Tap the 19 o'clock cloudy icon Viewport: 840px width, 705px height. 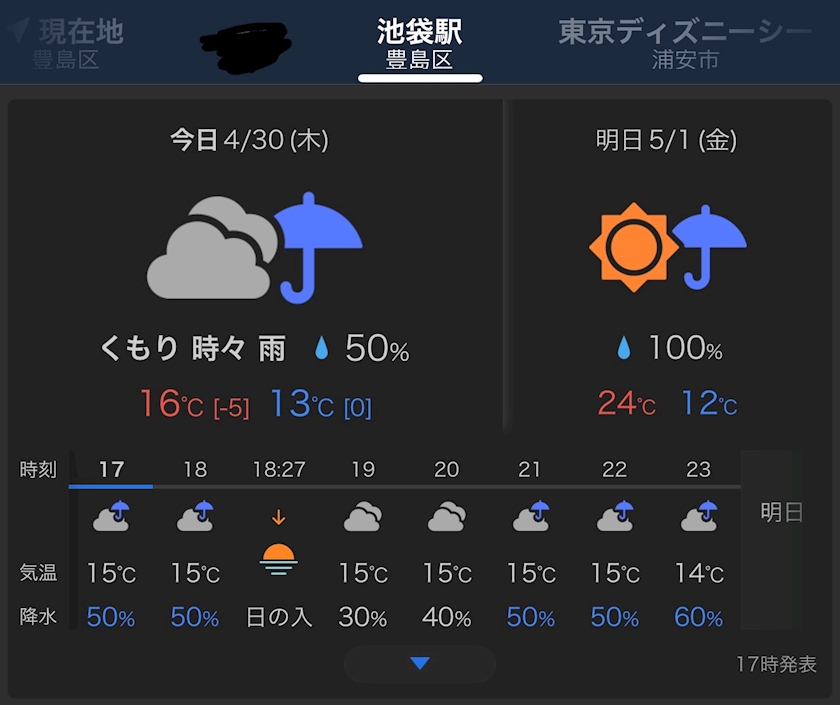pos(363,516)
